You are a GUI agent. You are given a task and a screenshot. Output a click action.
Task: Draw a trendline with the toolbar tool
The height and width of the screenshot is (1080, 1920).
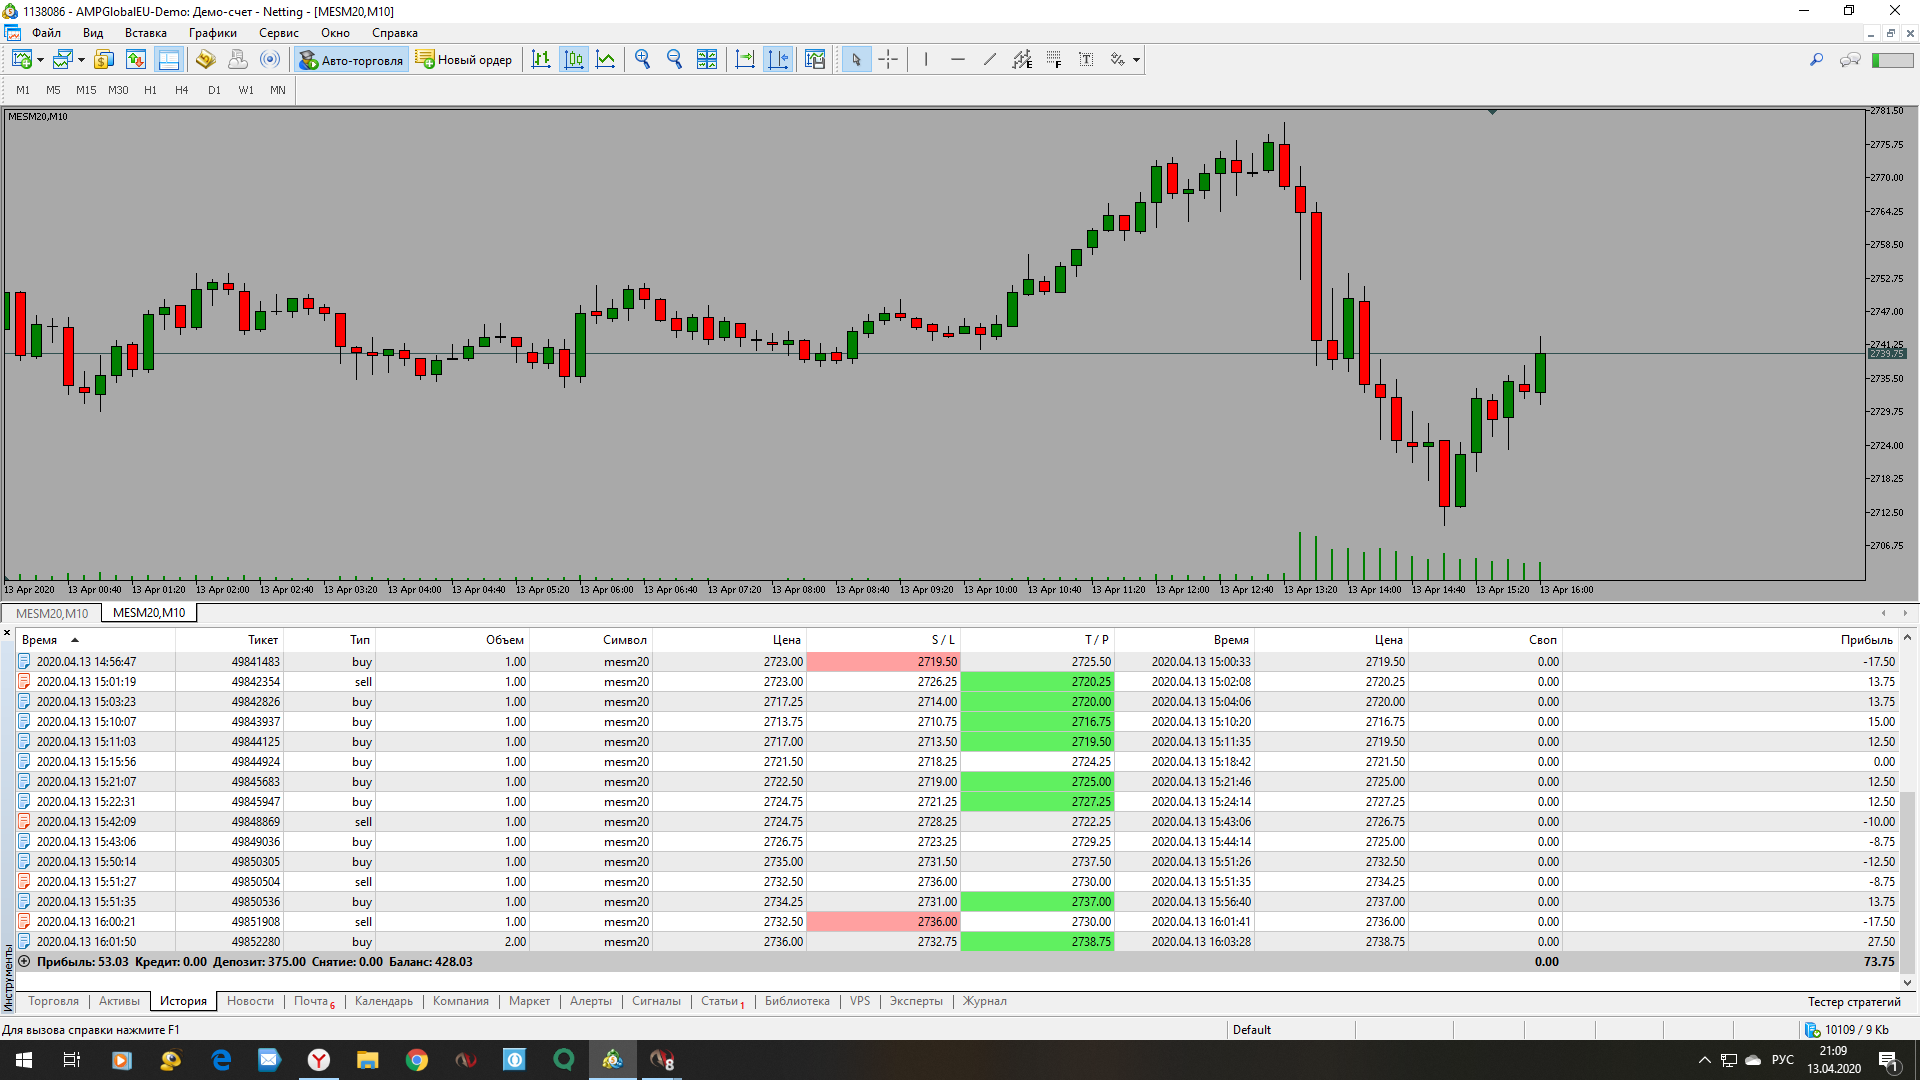(990, 60)
